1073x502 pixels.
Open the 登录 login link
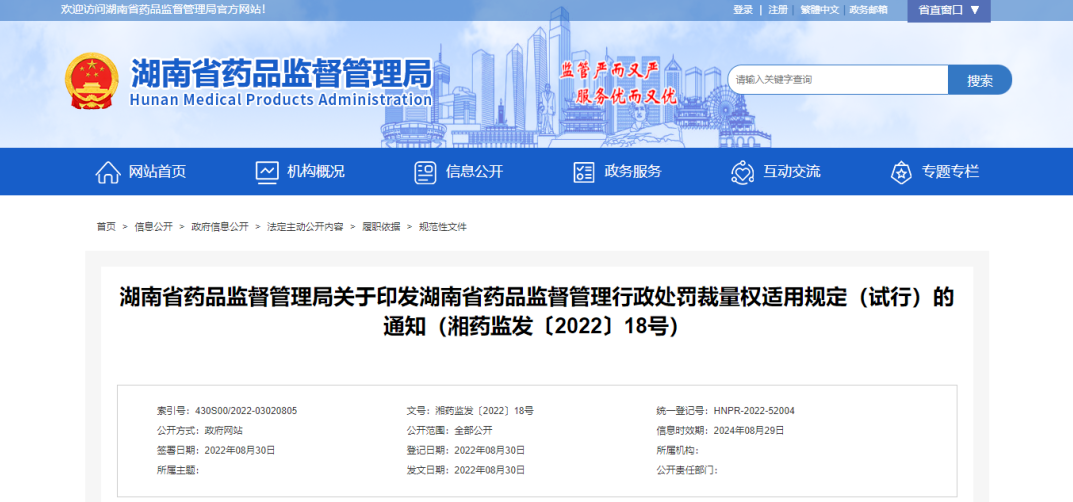pyautogui.click(x=743, y=10)
